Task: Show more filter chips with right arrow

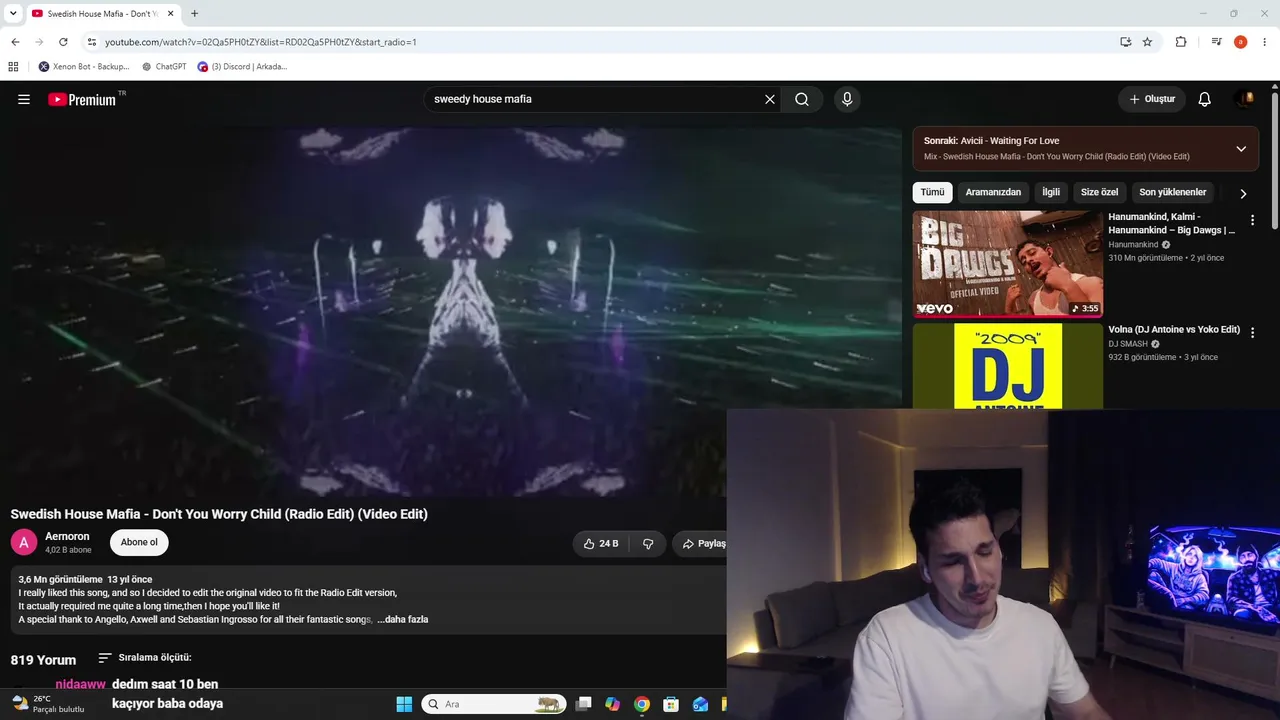Action: (1243, 193)
